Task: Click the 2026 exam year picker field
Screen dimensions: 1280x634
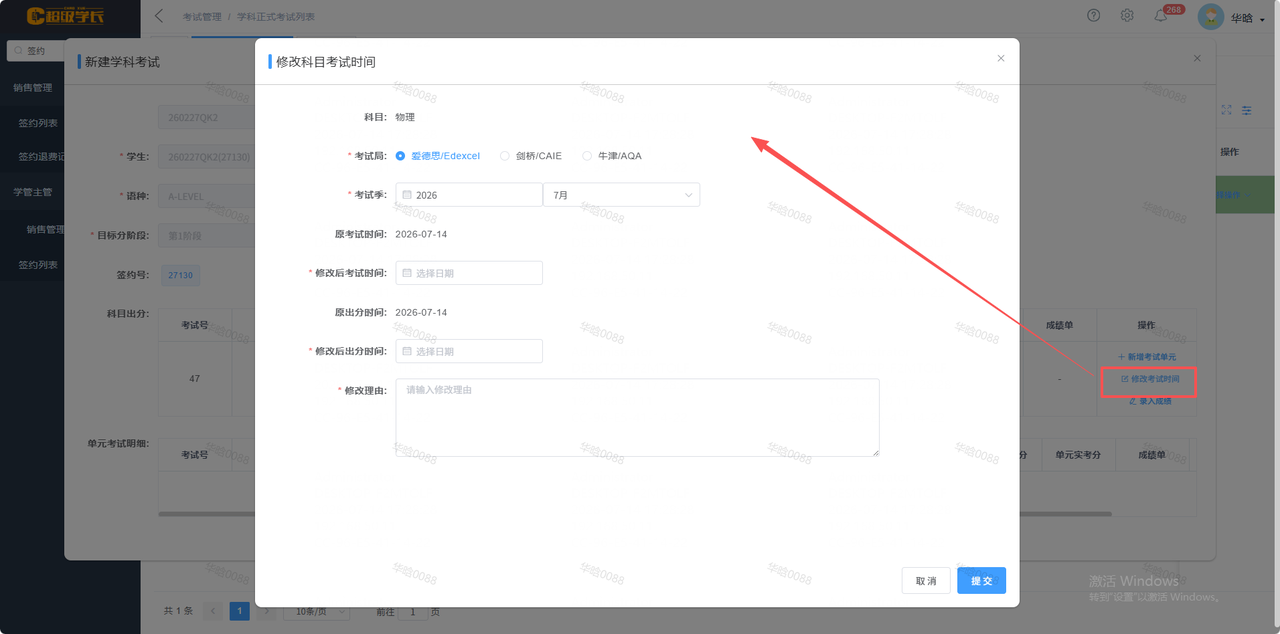Action: click(469, 195)
